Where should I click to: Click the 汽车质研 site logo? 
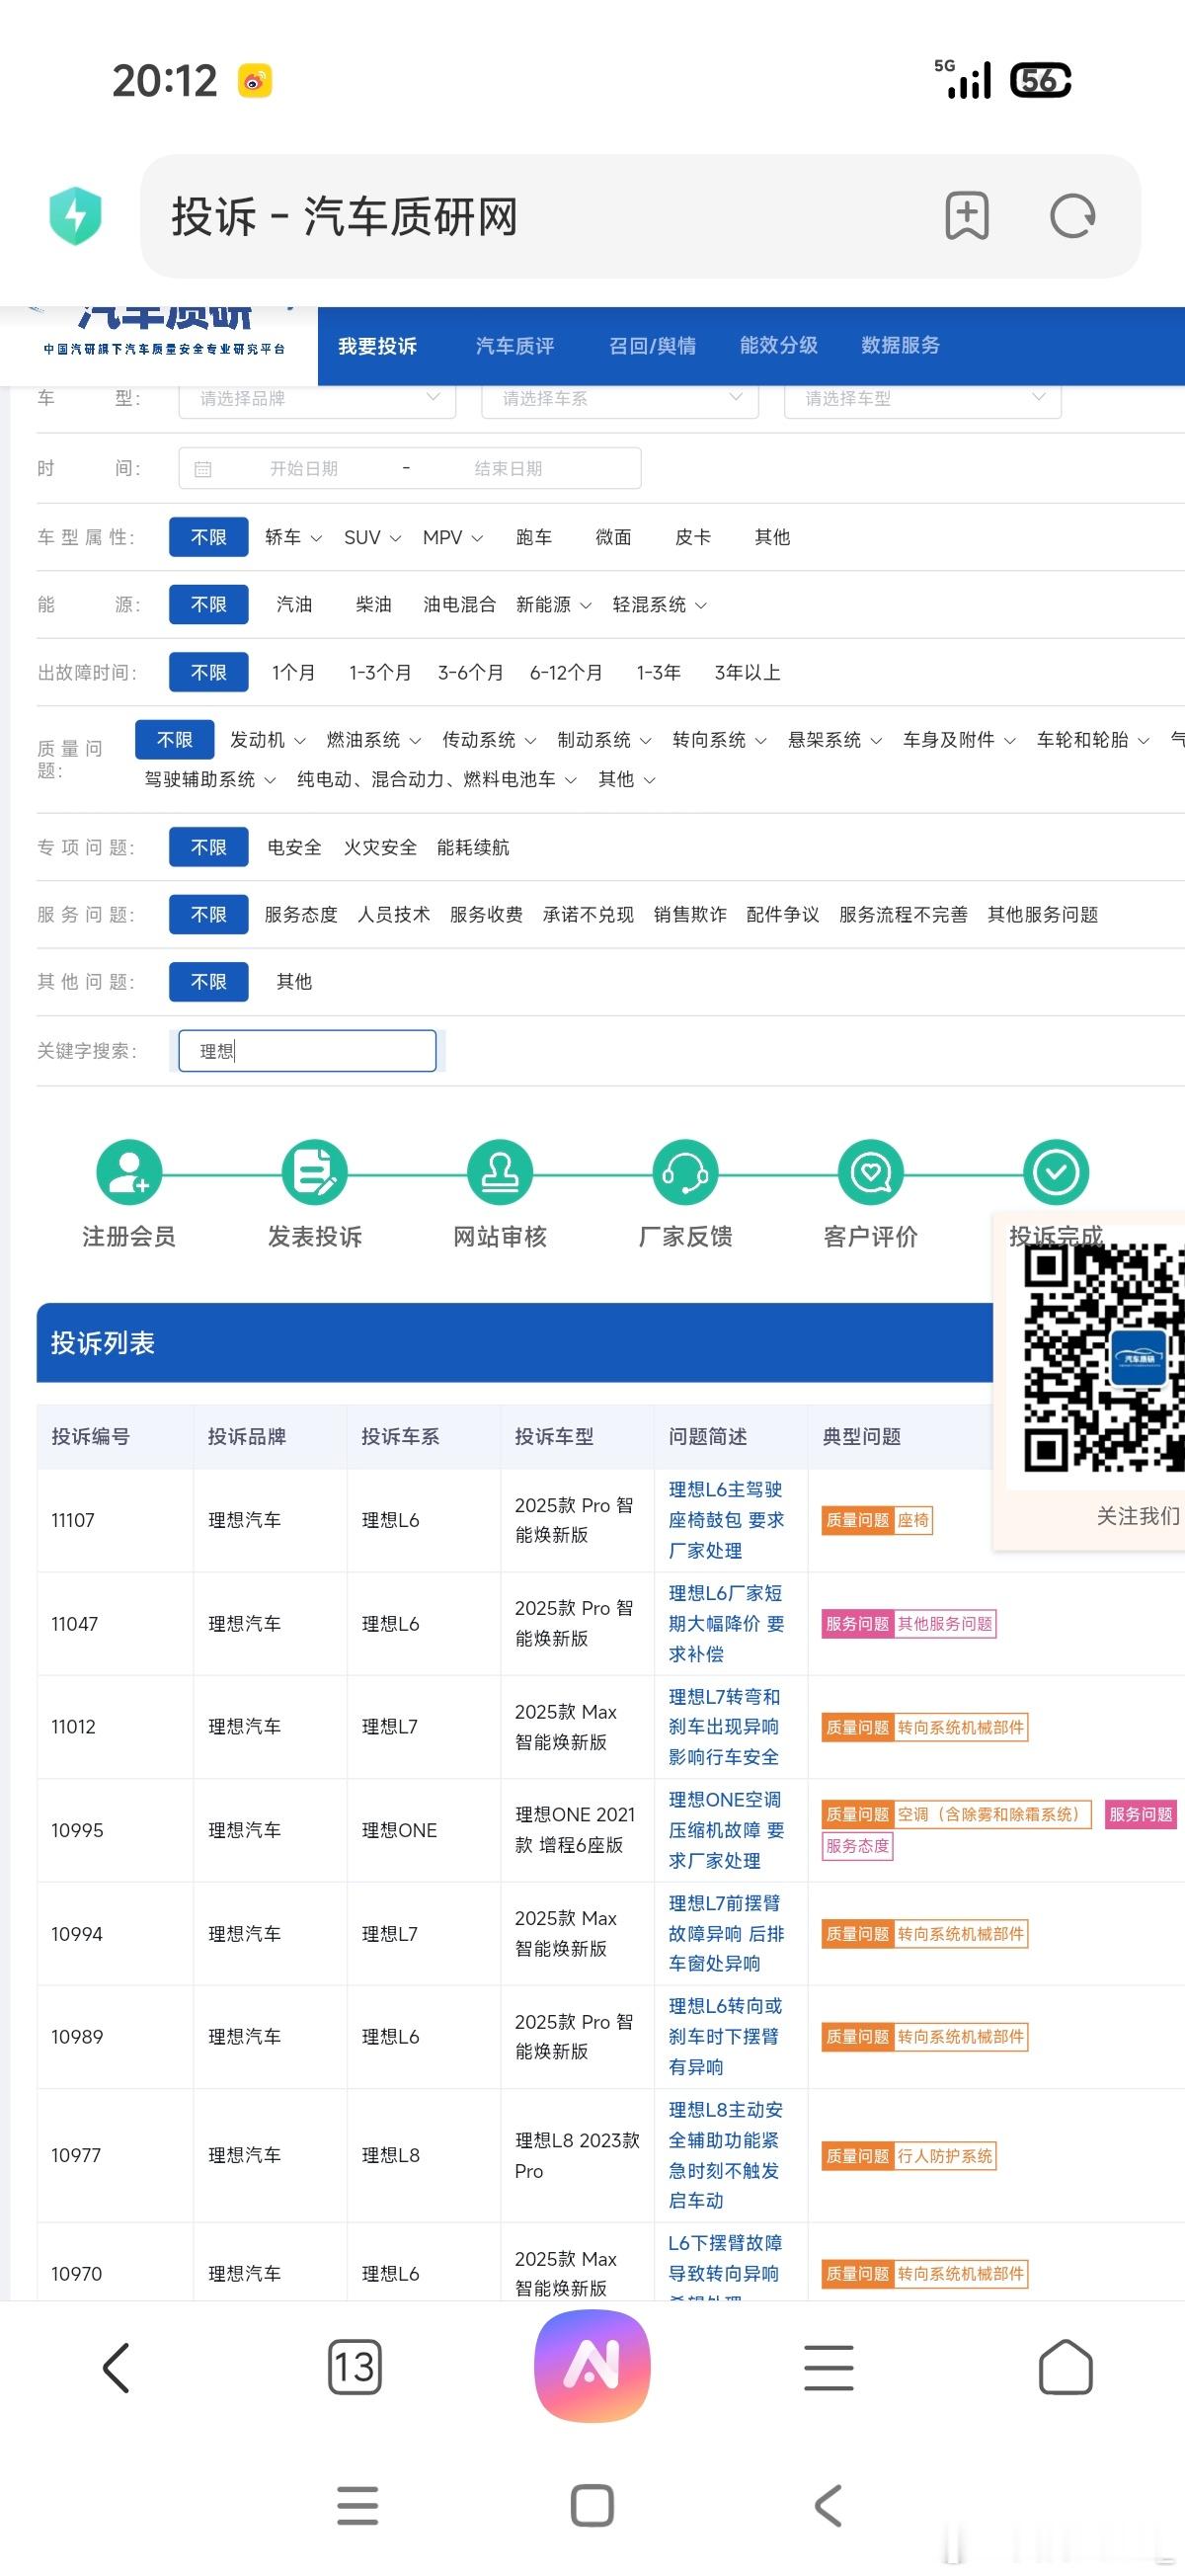[164, 332]
